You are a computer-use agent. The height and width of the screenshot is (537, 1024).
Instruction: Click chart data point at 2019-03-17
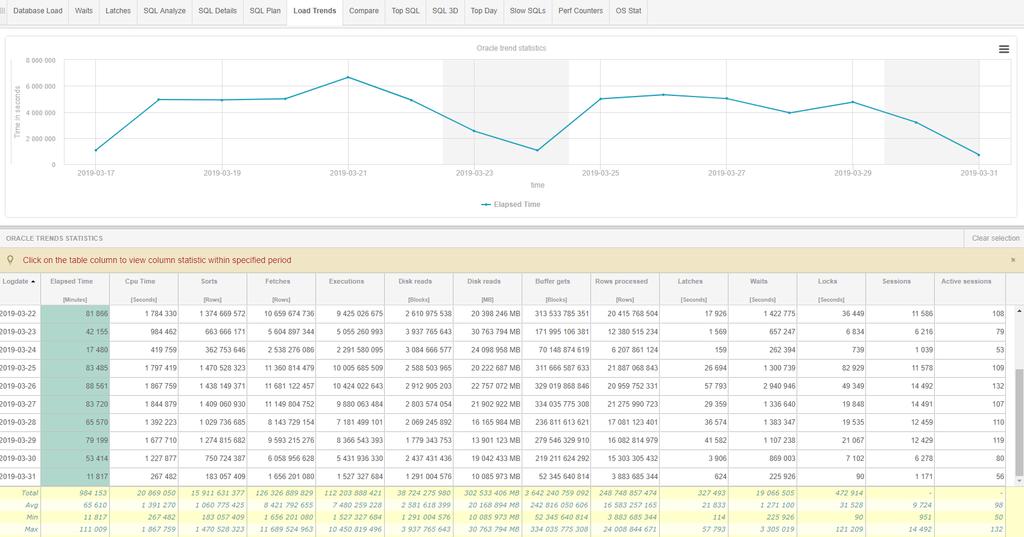96,150
